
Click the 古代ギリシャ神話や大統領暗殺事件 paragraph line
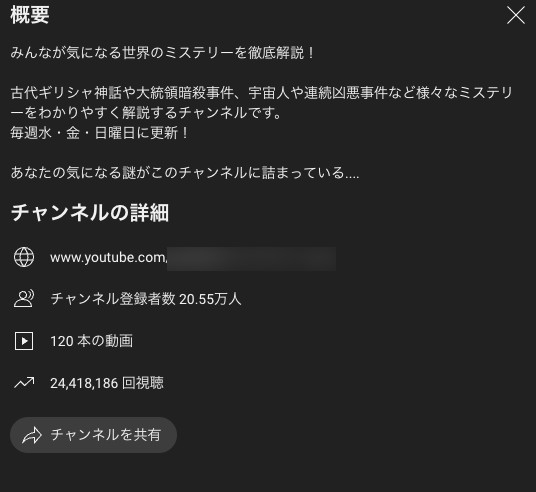coord(262,93)
